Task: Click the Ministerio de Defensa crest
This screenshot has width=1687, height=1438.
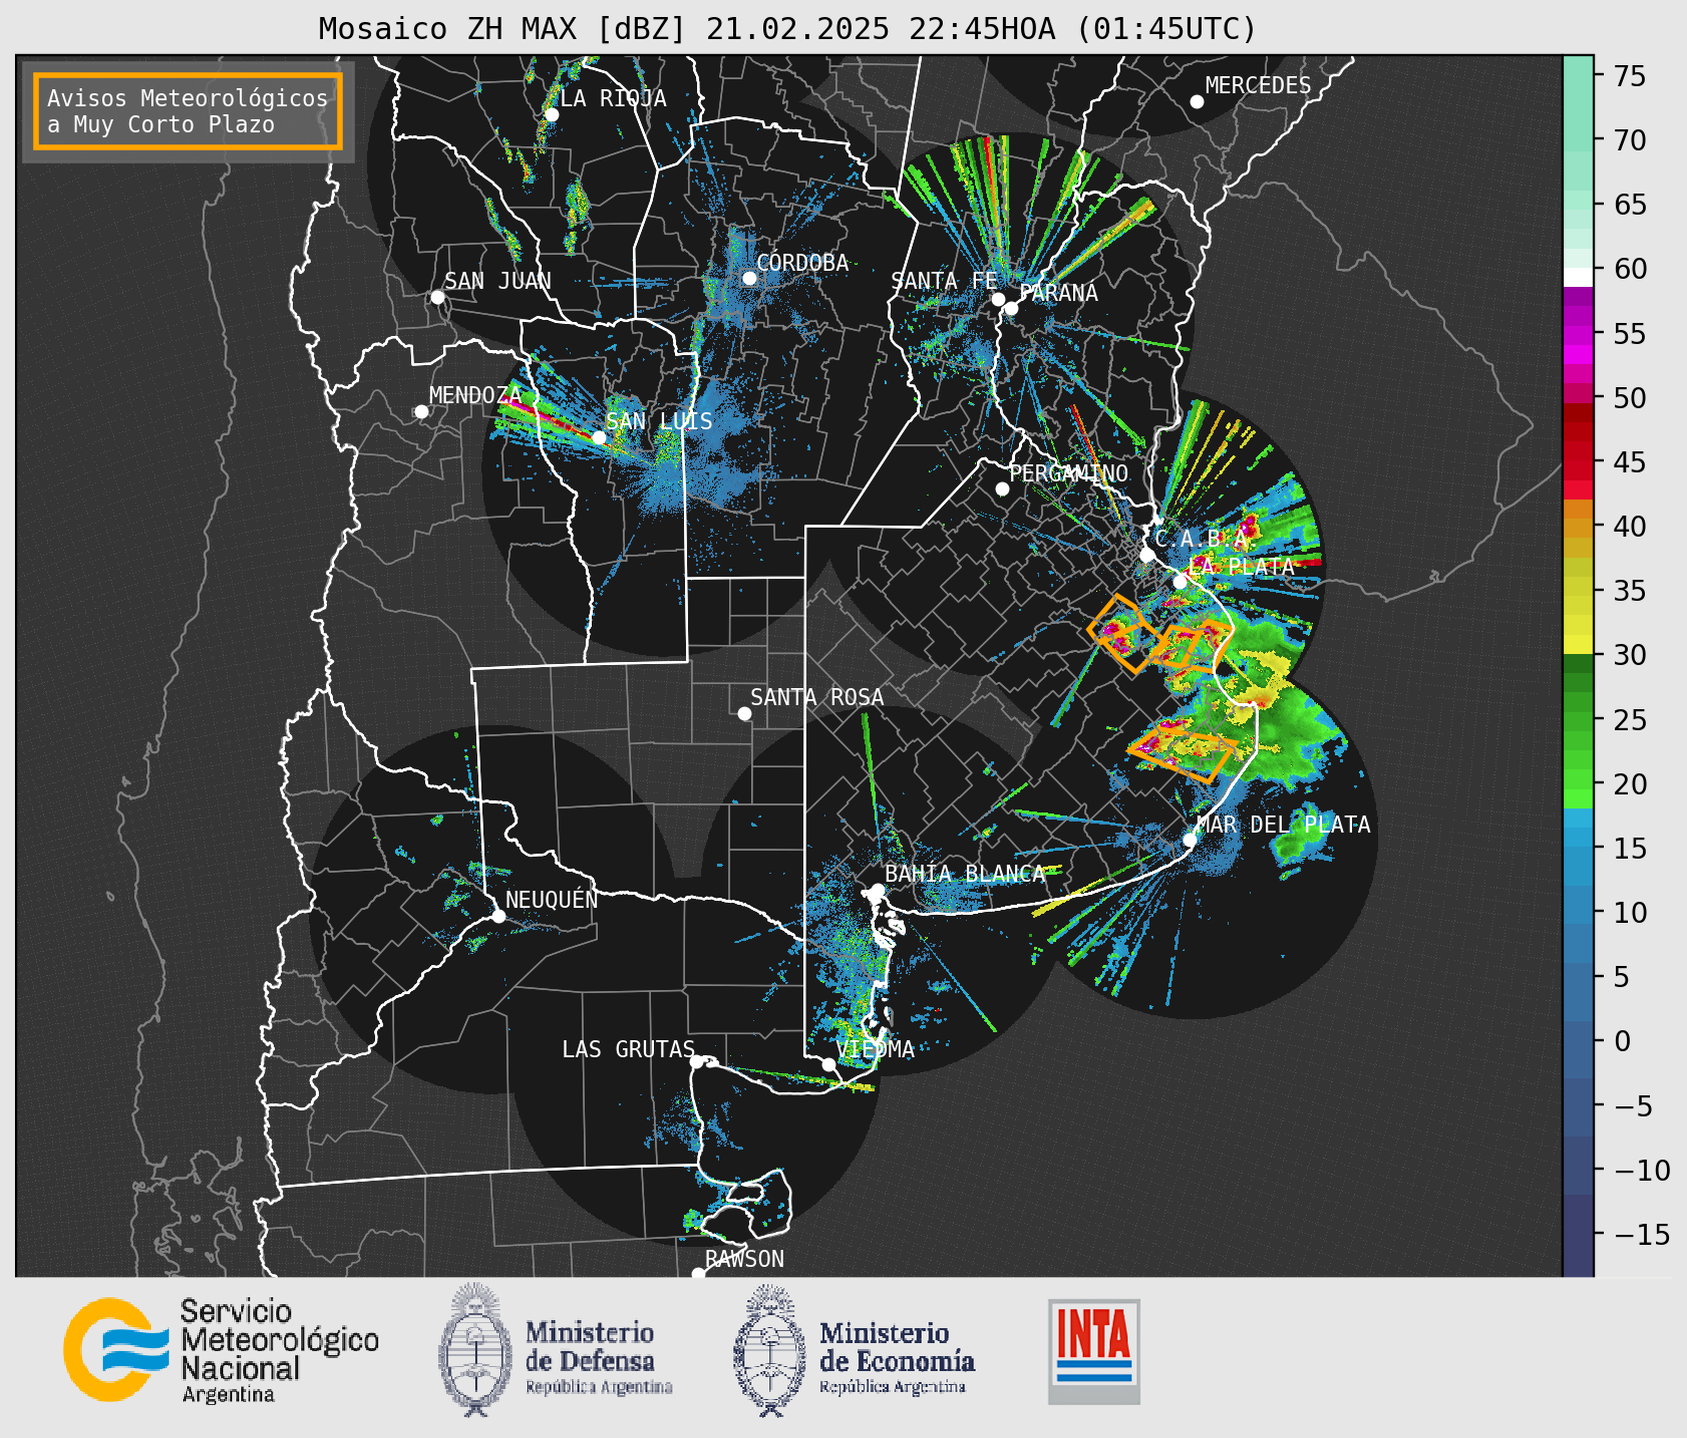Action: pos(476,1350)
